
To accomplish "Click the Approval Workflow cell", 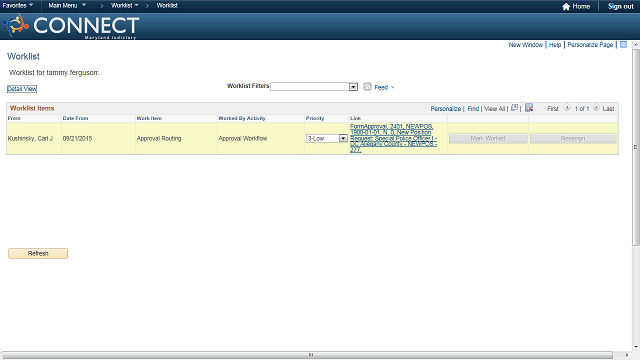I will coord(242,138).
